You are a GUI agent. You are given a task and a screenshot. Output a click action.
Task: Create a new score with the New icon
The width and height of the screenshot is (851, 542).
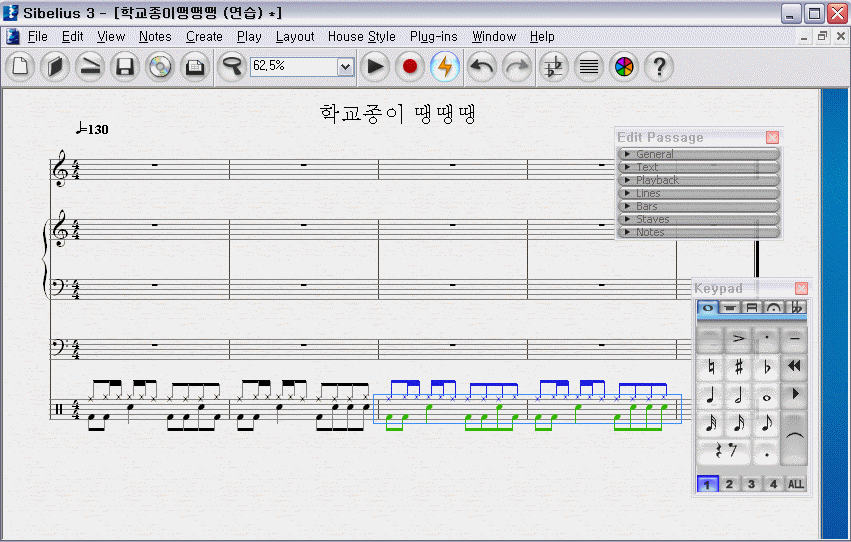coord(20,67)
